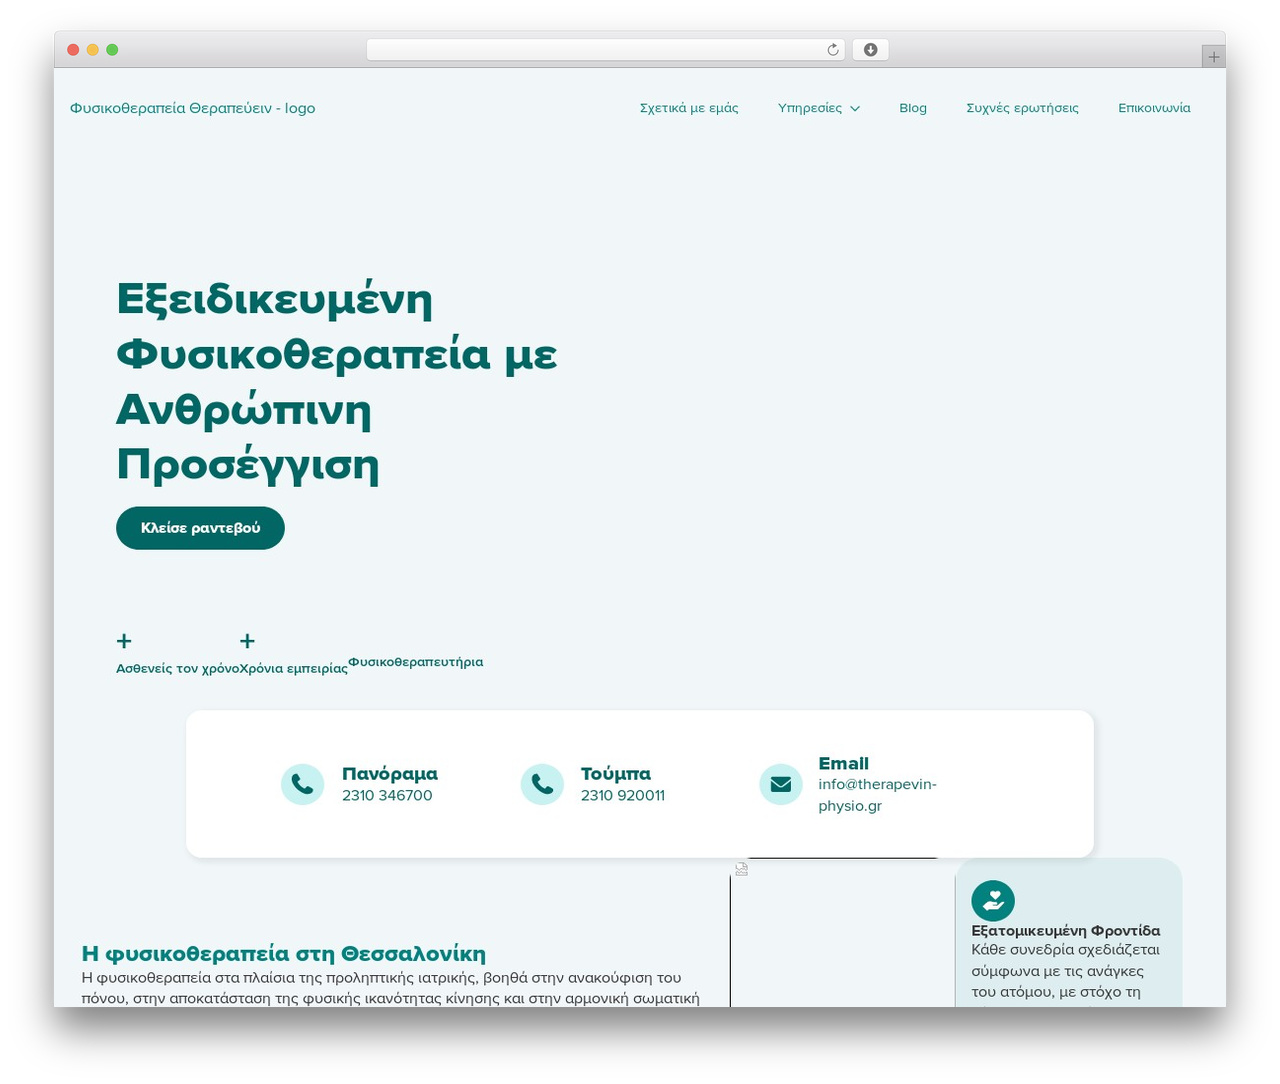Viewport: 1280px width, 1084px height.
Task: Open the Σχετικά με εμάς page
Action: pos(689,108)
